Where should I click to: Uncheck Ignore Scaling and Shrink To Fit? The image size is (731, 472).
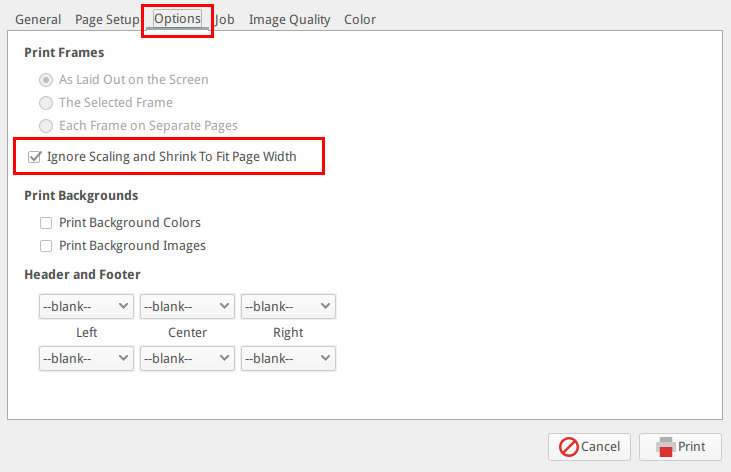coord(35,157)
